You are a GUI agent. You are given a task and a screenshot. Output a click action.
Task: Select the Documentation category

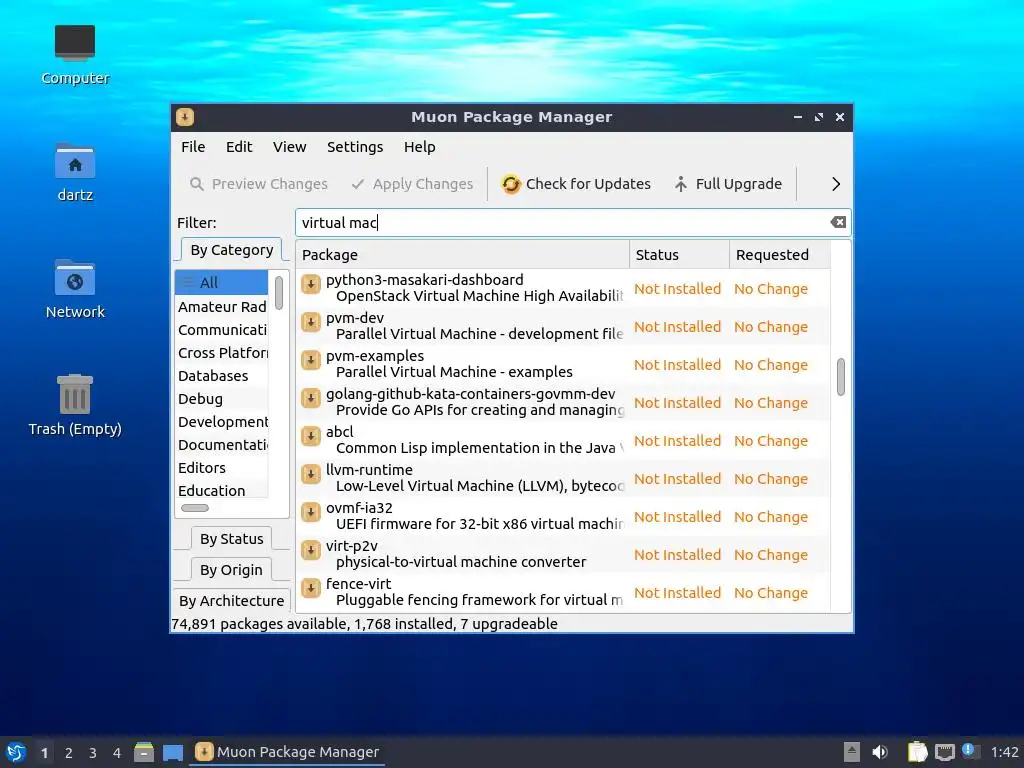tap(221, 445)
